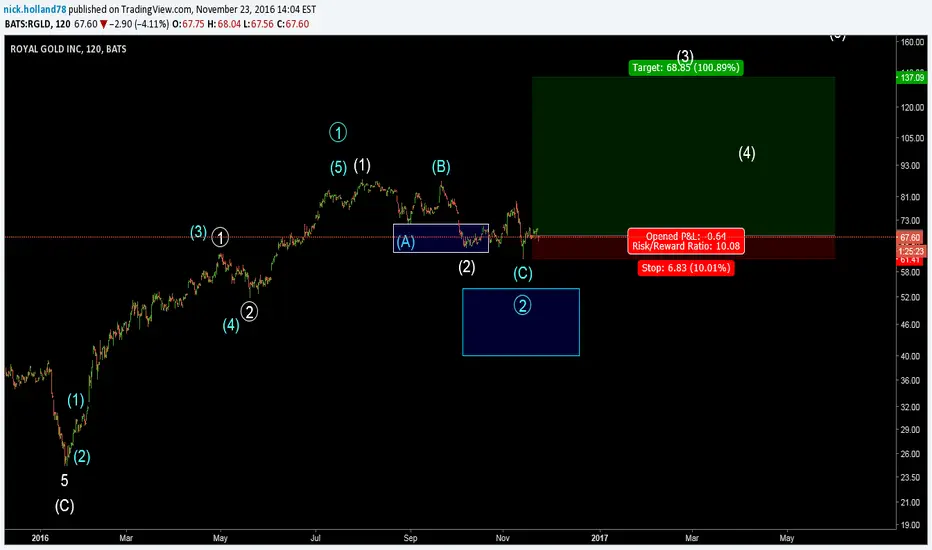This screenshot has height=550, width=932.
Task: Click the 23.50 price axis label
Action: click(910, 477)
